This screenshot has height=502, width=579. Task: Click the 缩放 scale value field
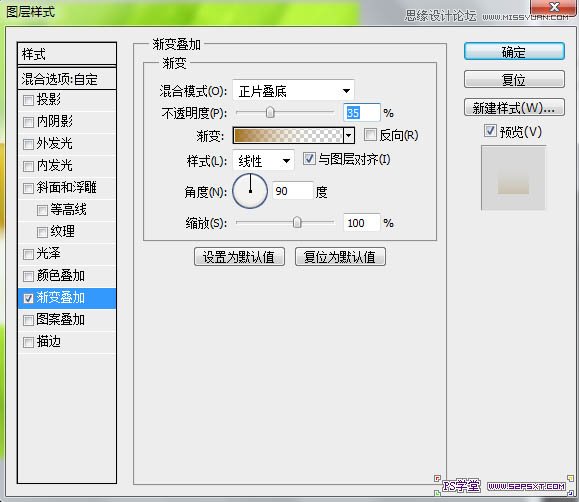click(362, 223)
